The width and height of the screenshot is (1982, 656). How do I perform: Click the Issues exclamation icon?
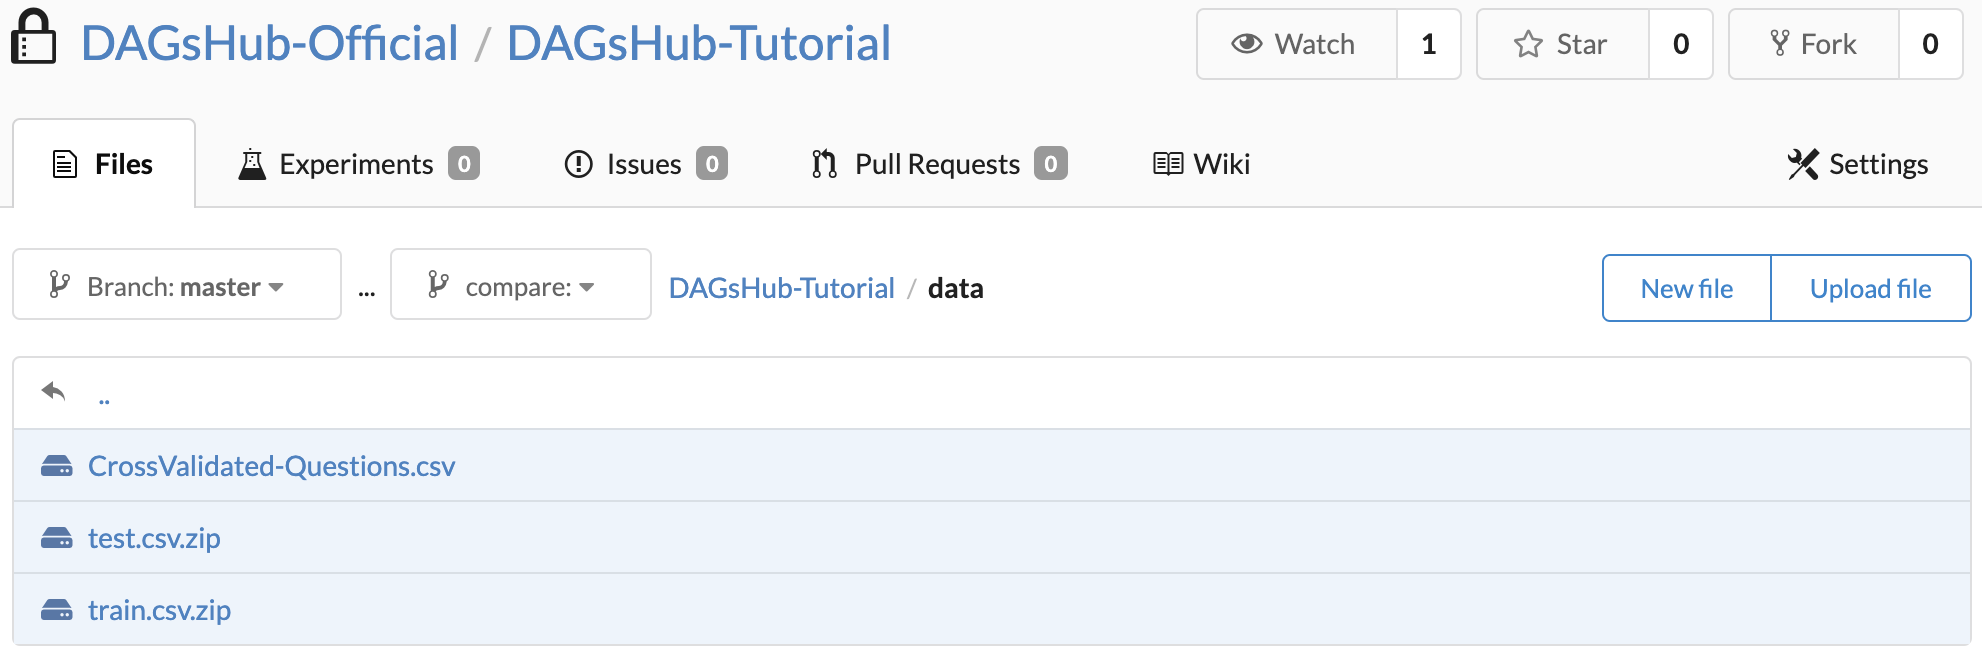point(578,163)
